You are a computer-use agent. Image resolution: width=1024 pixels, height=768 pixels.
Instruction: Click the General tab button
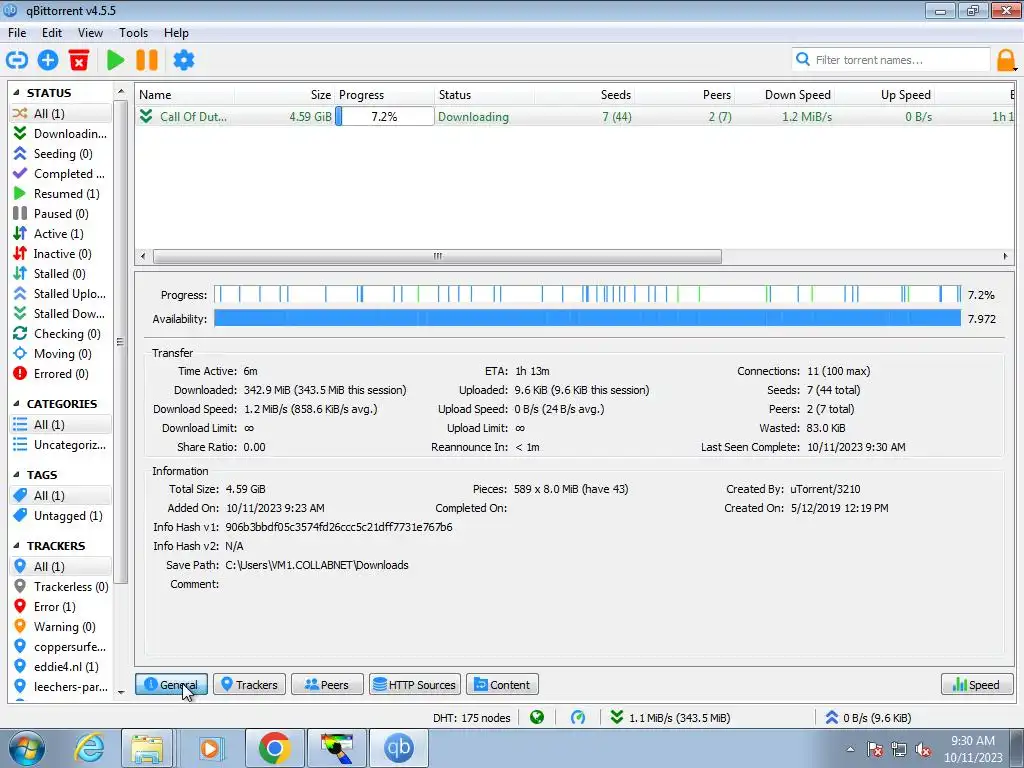[x=171, y=684]
